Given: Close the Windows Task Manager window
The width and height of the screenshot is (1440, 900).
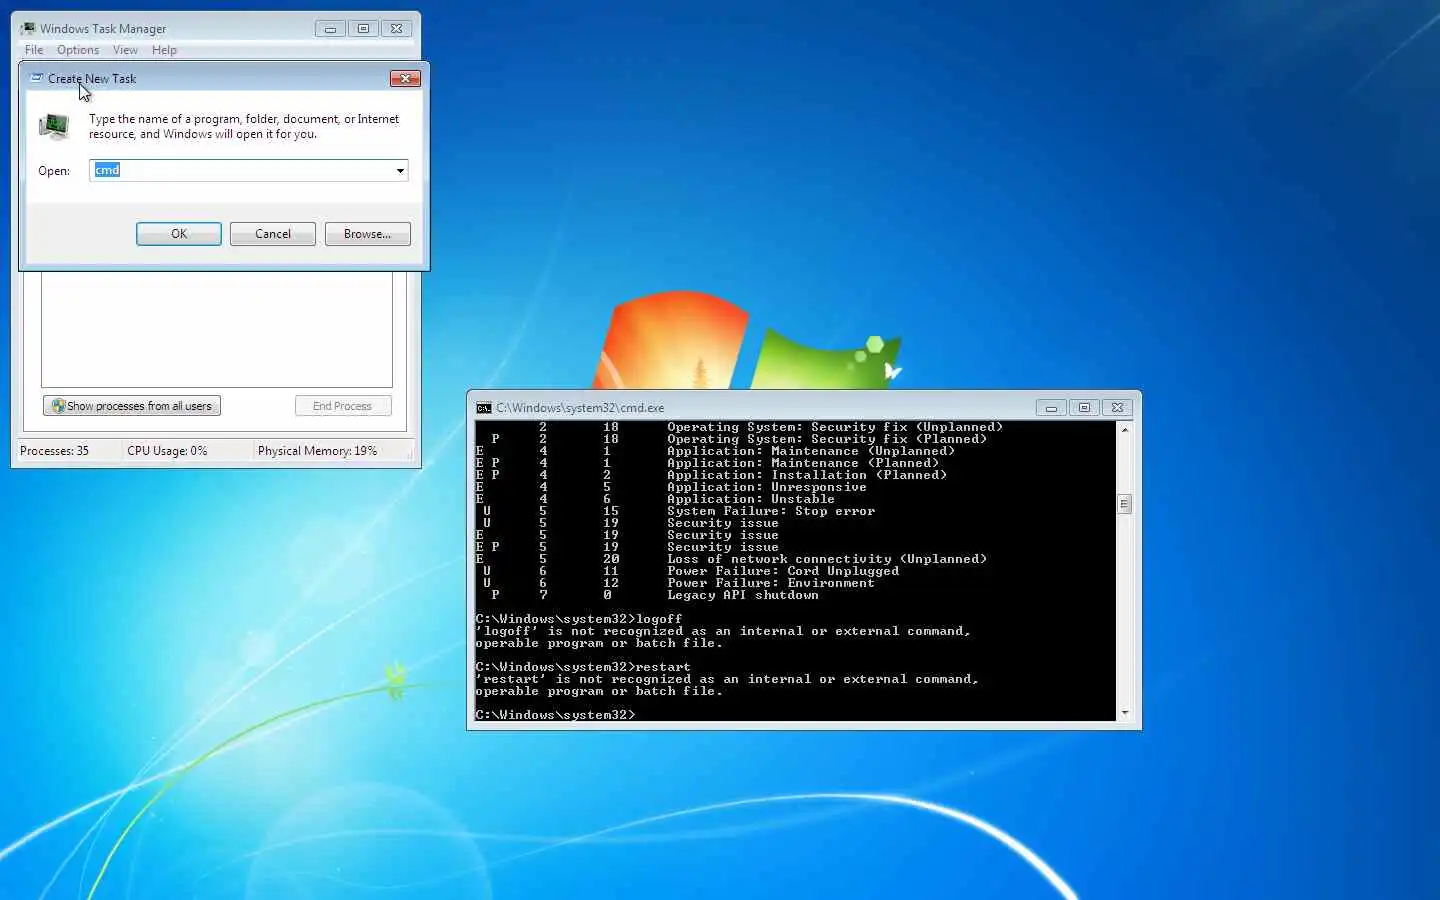Looking at the screenshot, I should point(396,29).
